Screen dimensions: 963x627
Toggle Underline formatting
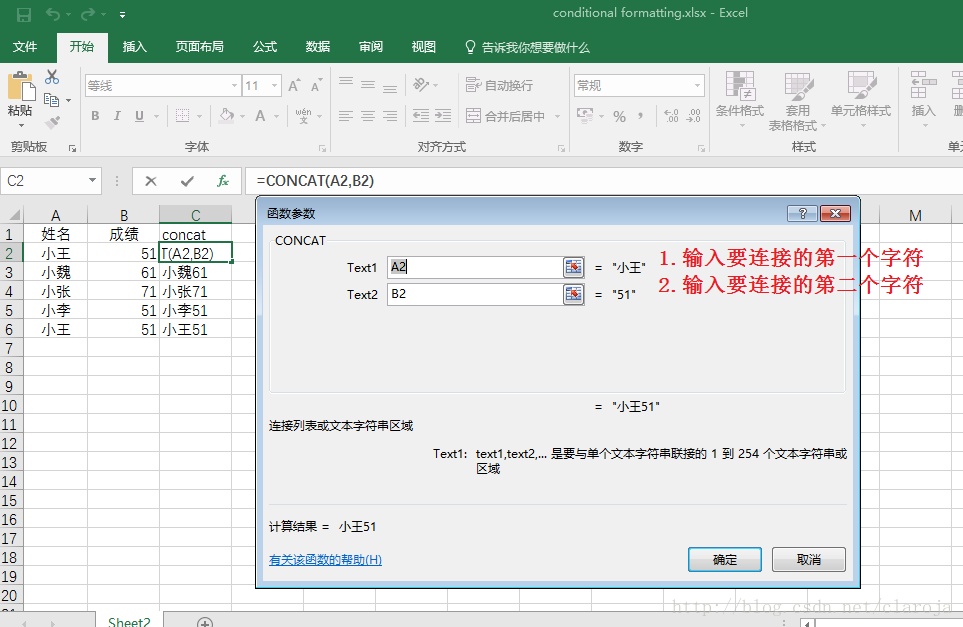click(x=139, y=115)
